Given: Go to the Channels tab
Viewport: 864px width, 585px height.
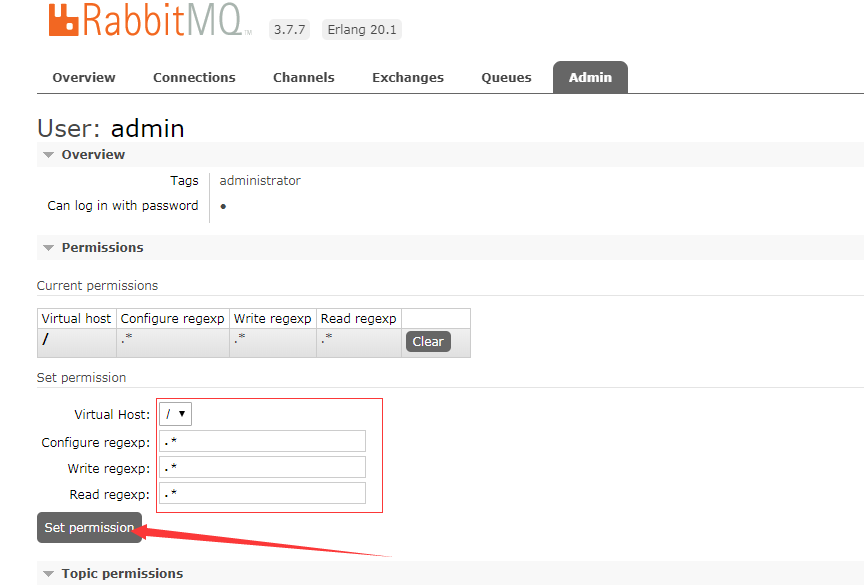Looking at the screenshot, I should click(x=304, y=78).
